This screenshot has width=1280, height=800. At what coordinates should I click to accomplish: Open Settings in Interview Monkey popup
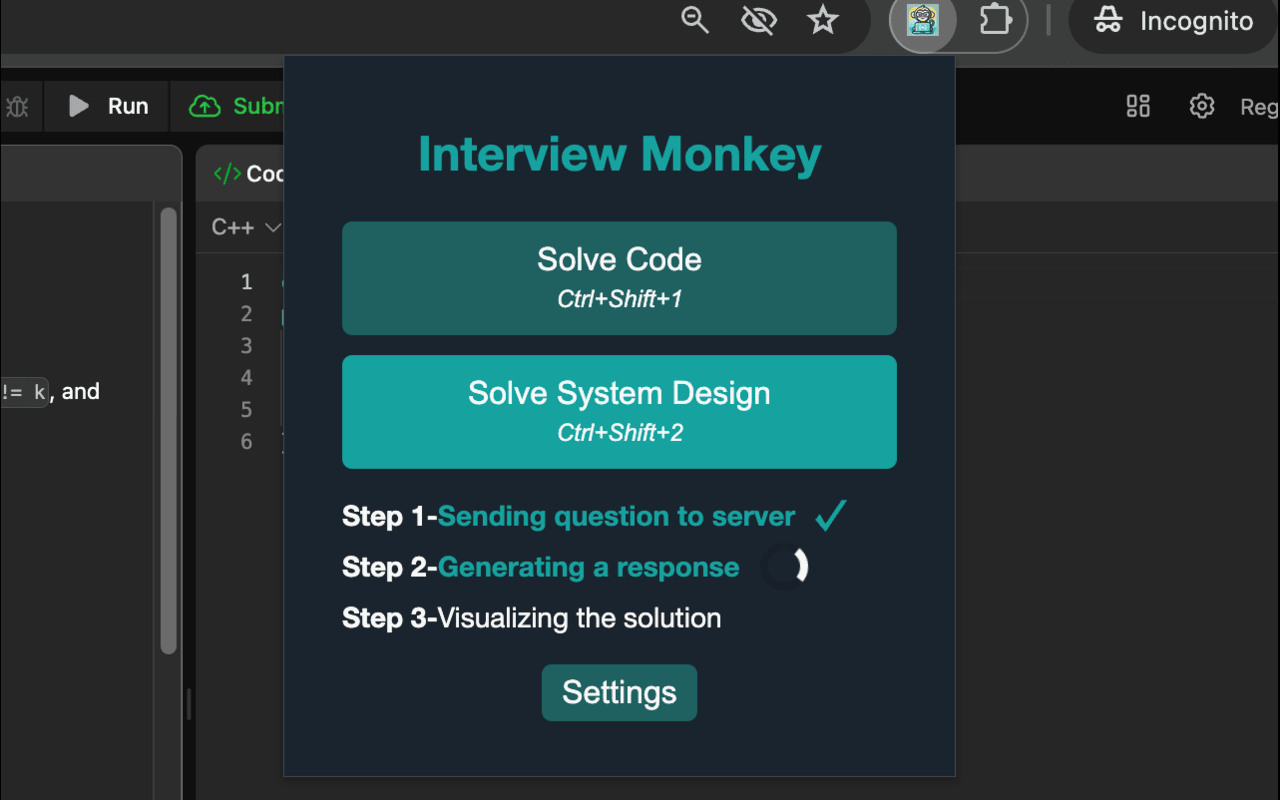(619, 692)
